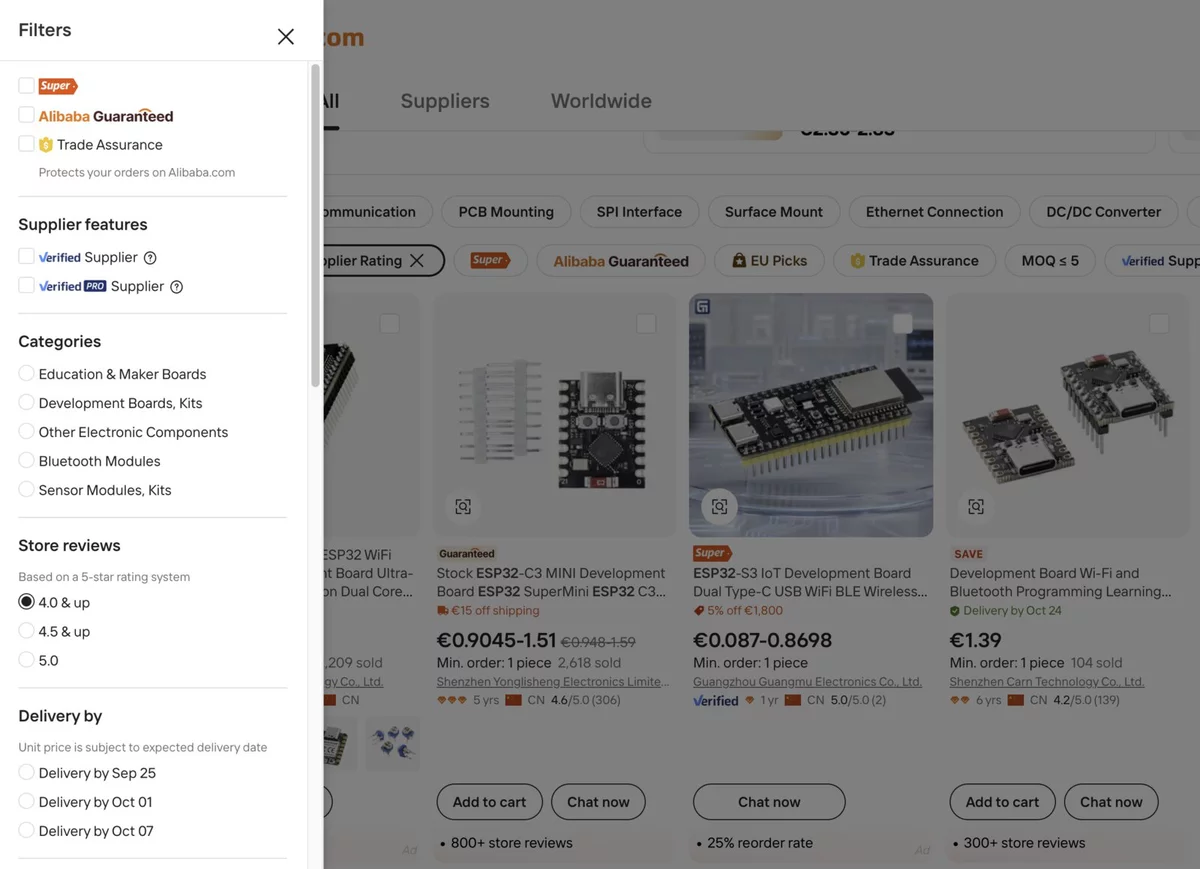1200x869 pixels.
Task: Open ESP32-S3 IoT Development Board title
Action: click(x=810, y=582)
